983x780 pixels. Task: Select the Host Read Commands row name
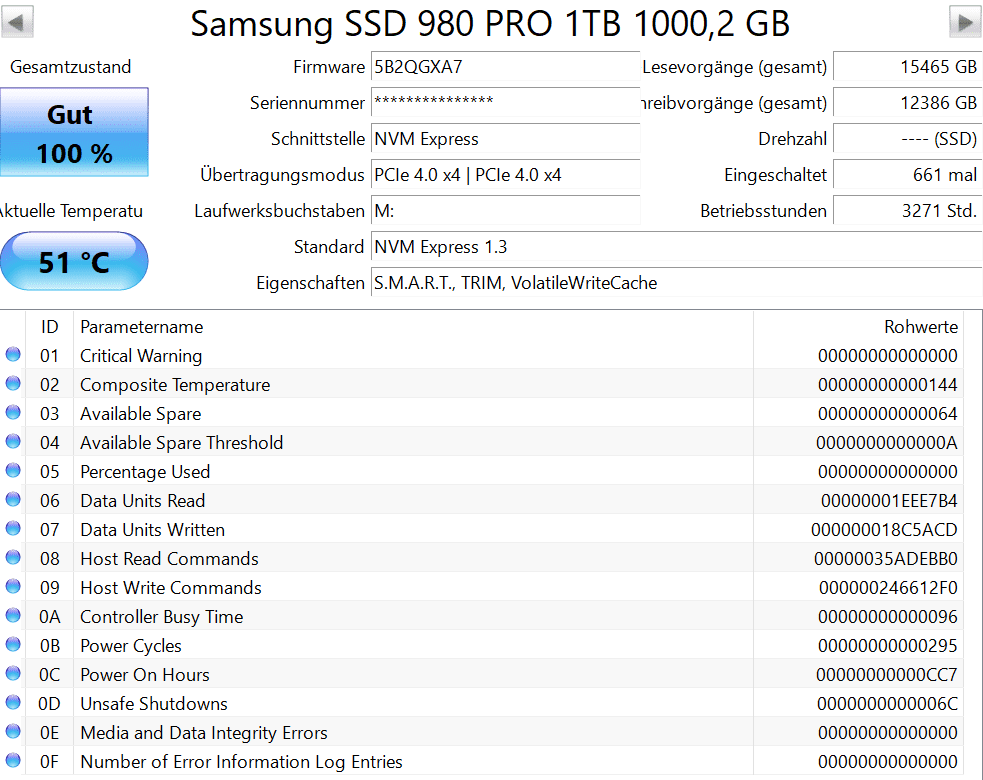click(x=169, y=559)
